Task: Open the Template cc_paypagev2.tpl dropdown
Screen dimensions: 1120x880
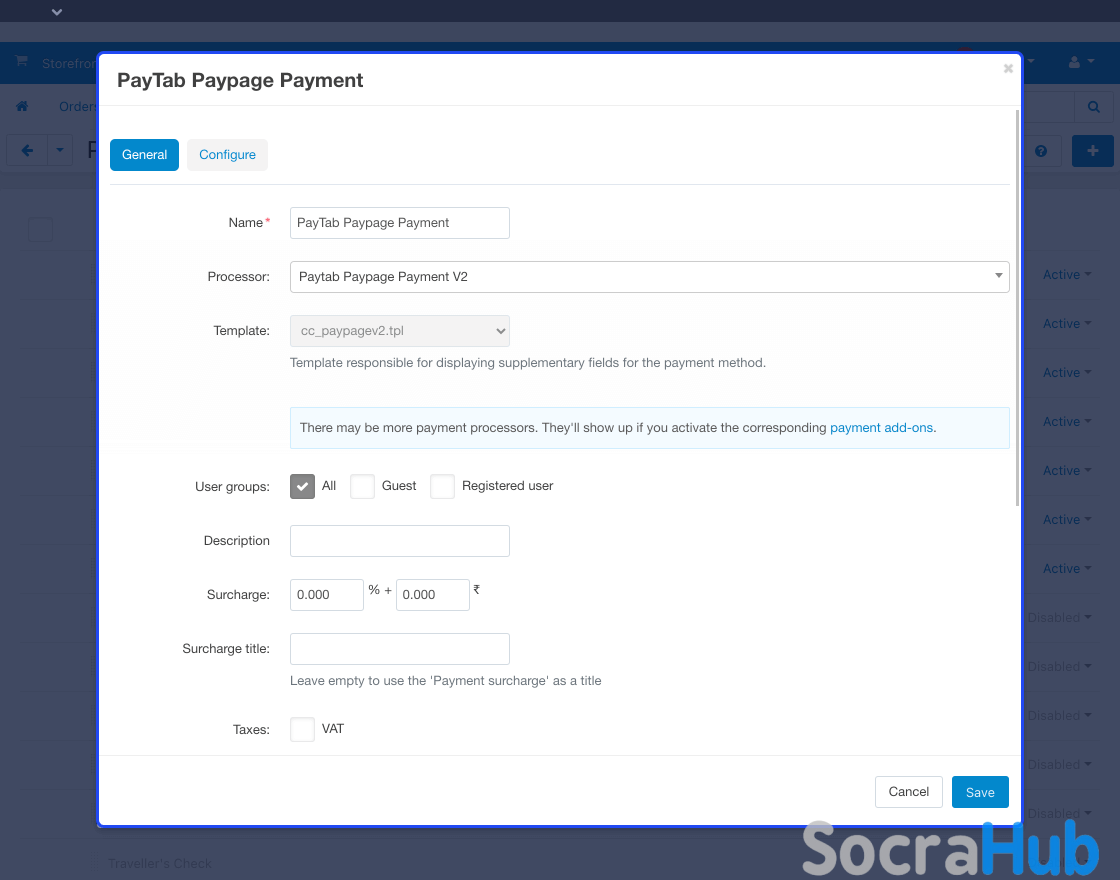Action: coord(399,331)
